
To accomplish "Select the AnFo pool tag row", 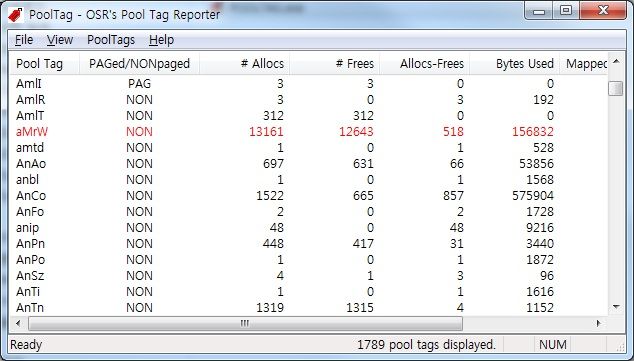I will click(309, 211).
